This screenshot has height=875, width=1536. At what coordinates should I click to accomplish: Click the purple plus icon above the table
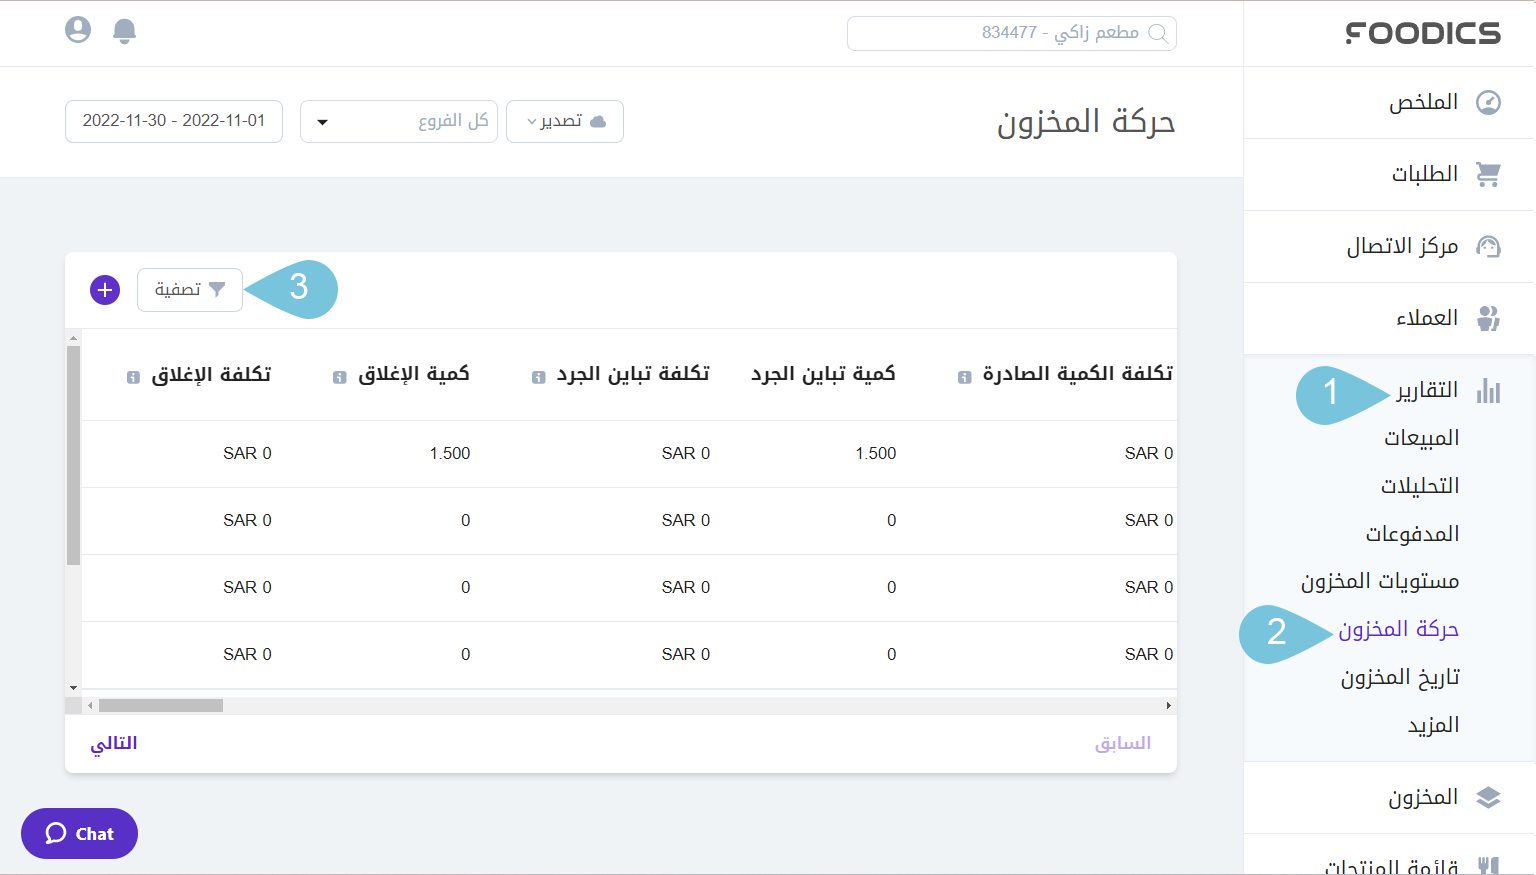[x=104, y=289]
